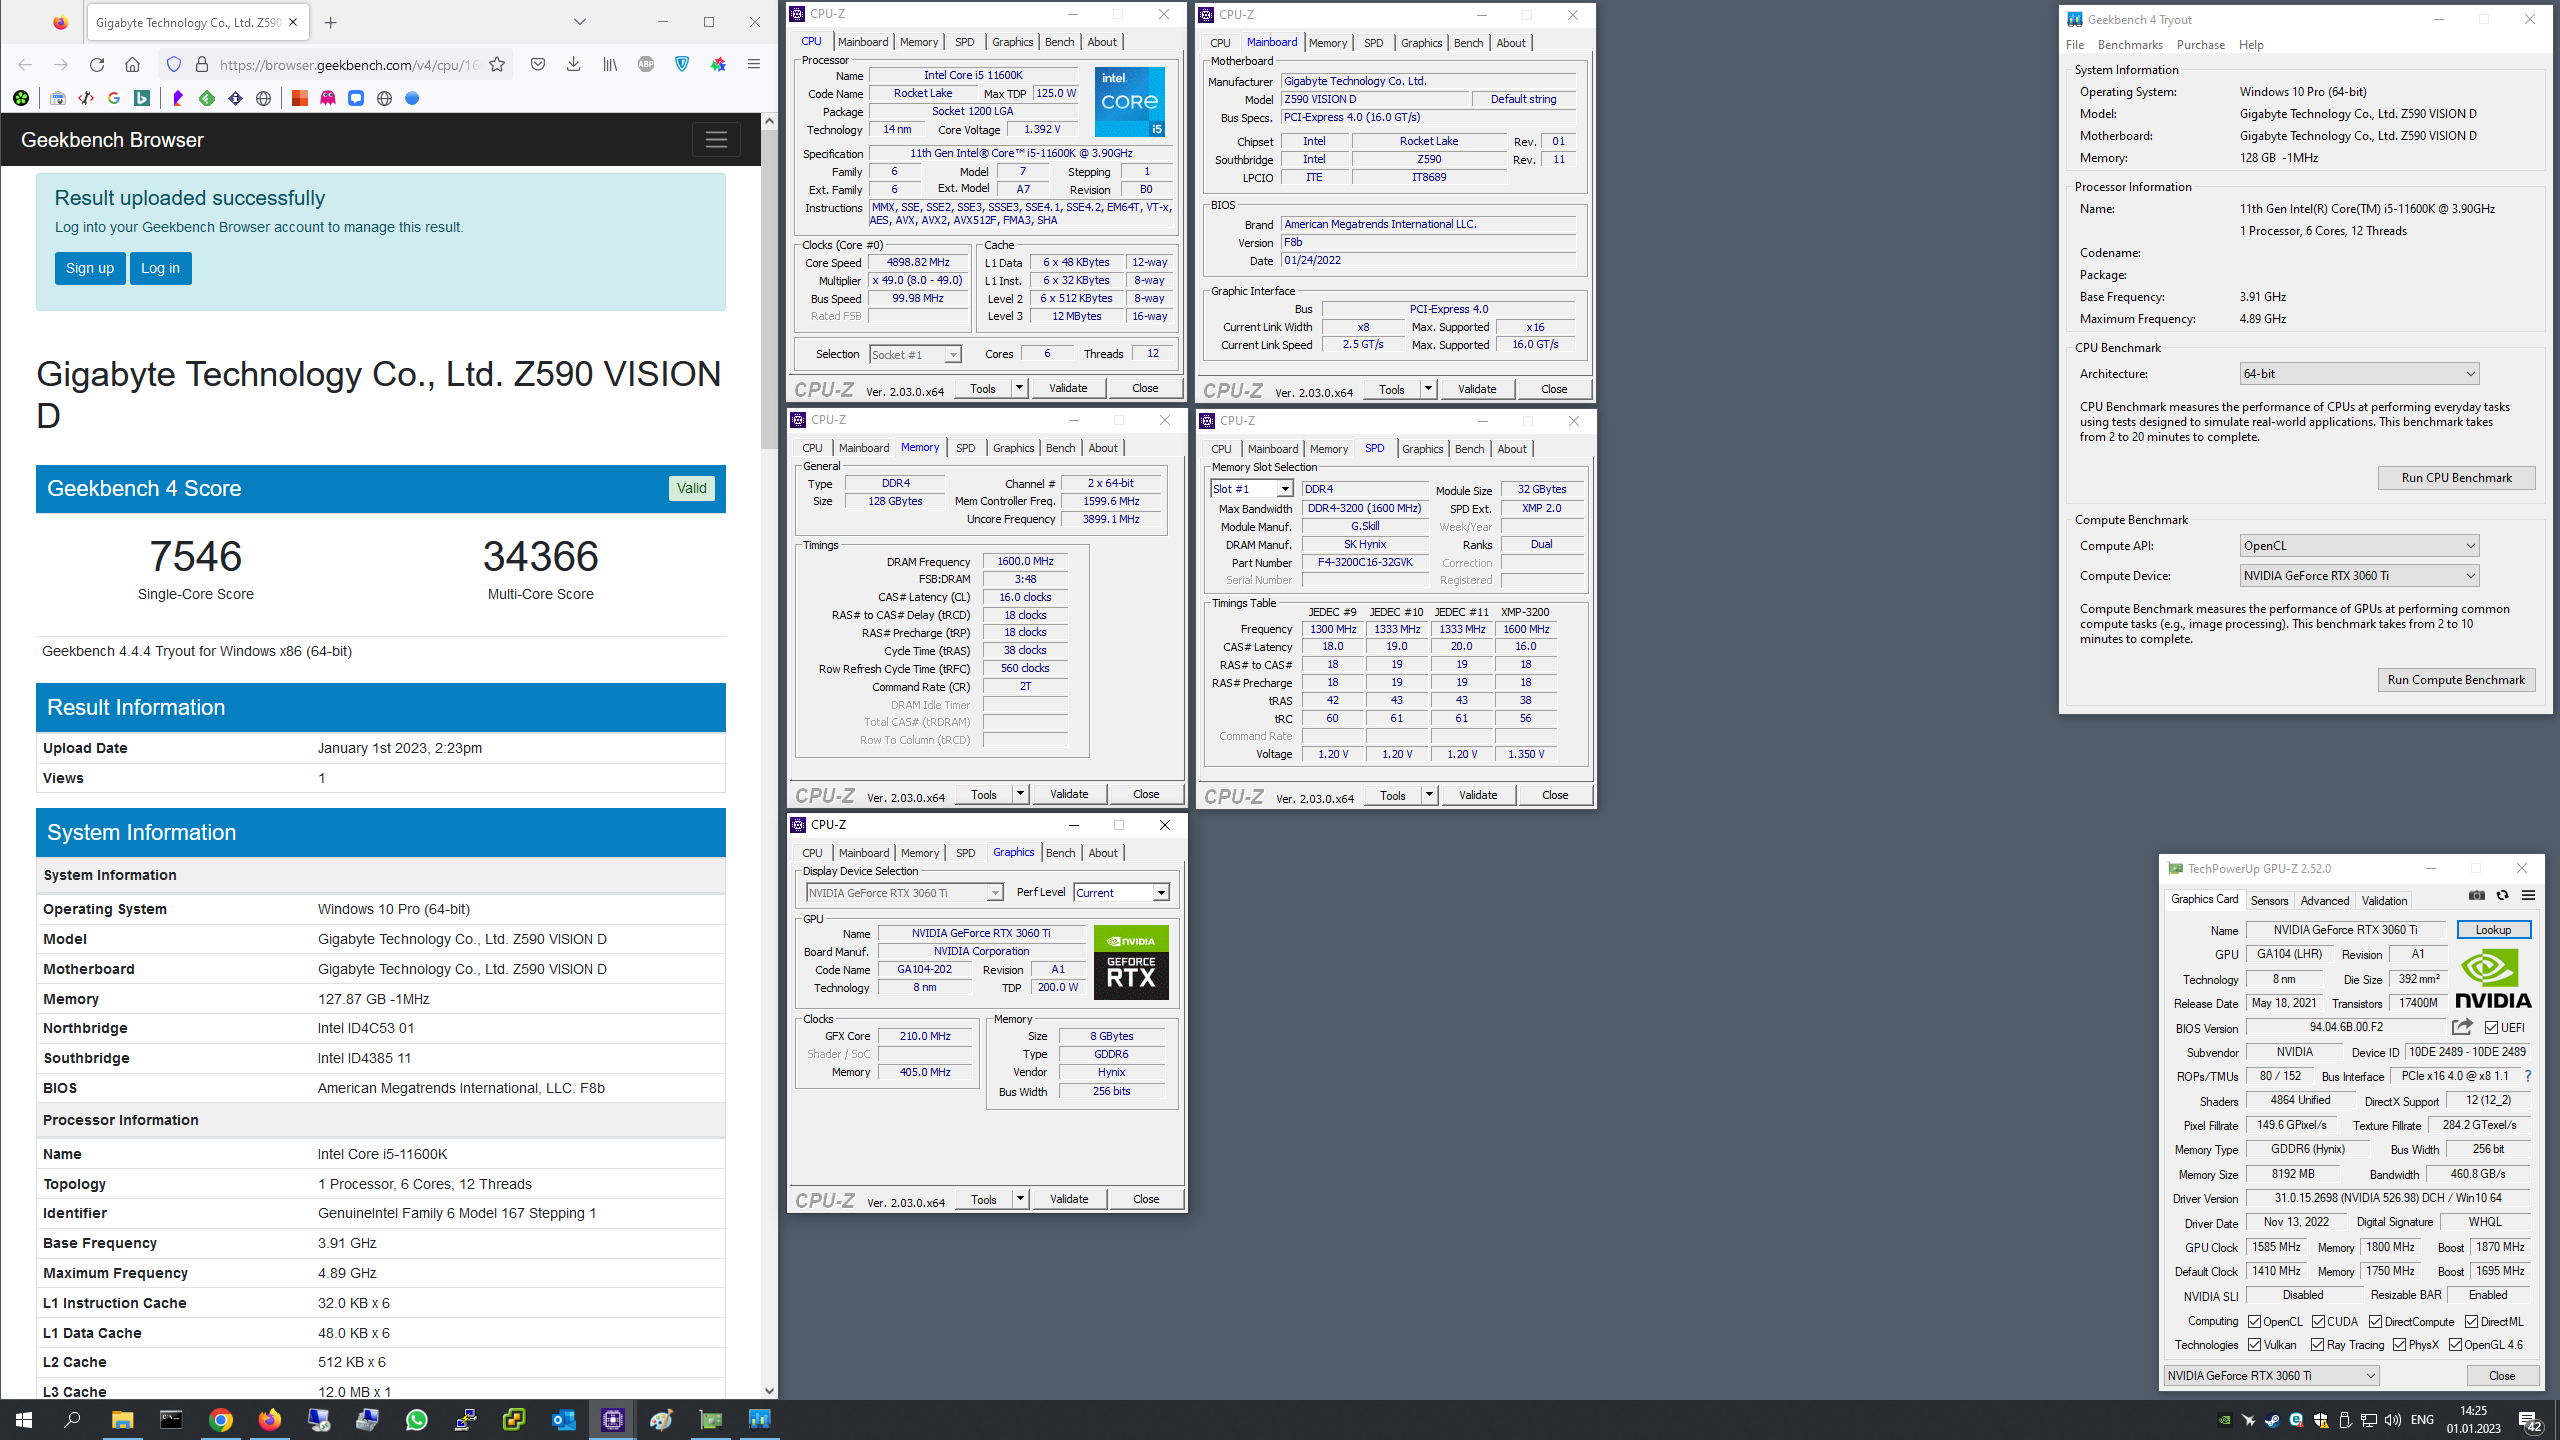Take a GPU-Z screenshot with camera icon
Viewport: 2560px width, 1440px height.
pos(2476,895)
